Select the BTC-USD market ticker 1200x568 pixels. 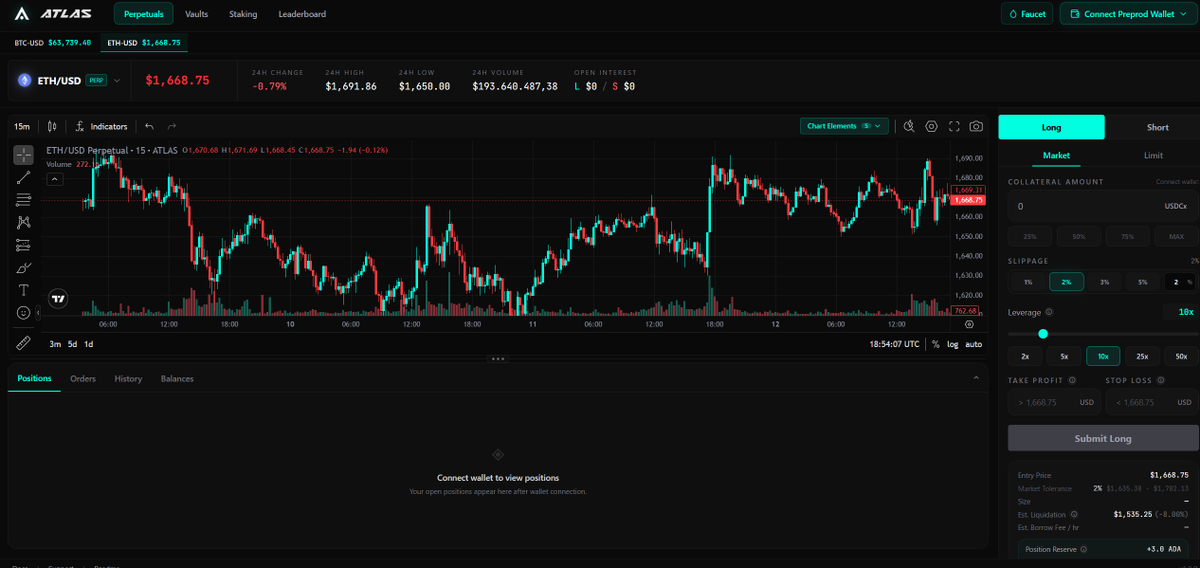click(53, 43)
